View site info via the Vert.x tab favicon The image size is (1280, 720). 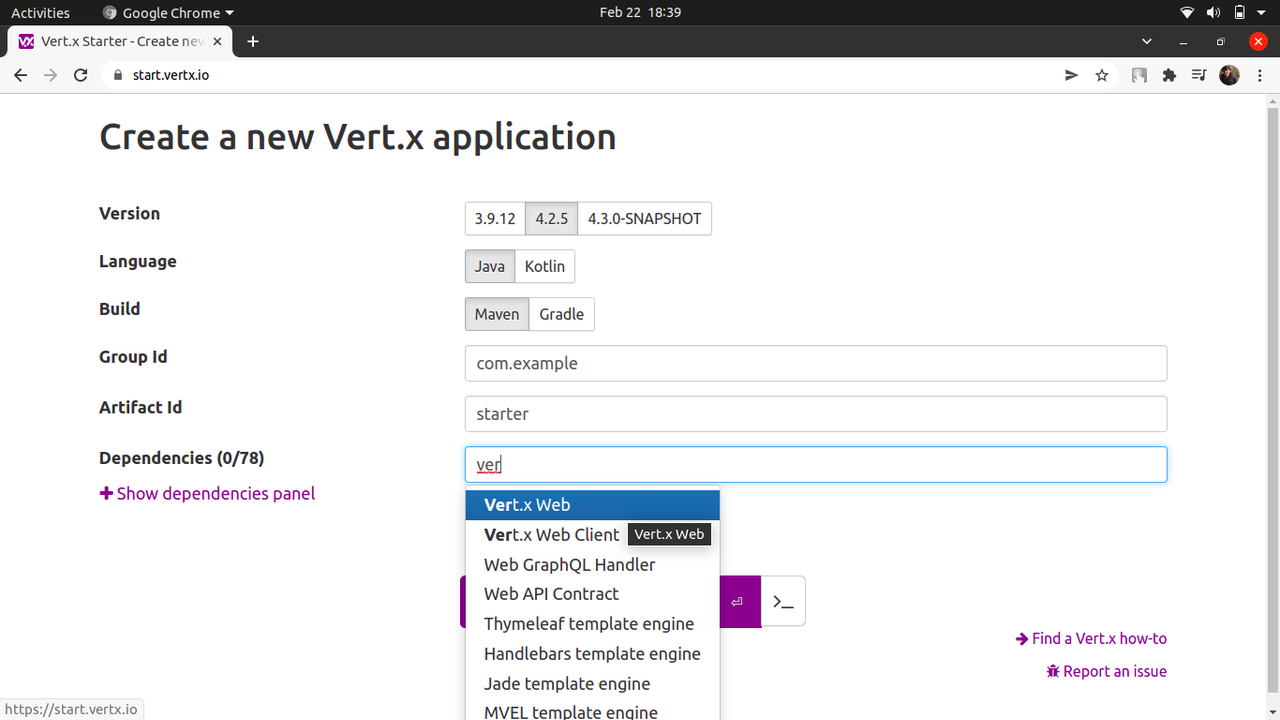click(x=24, y=41)
